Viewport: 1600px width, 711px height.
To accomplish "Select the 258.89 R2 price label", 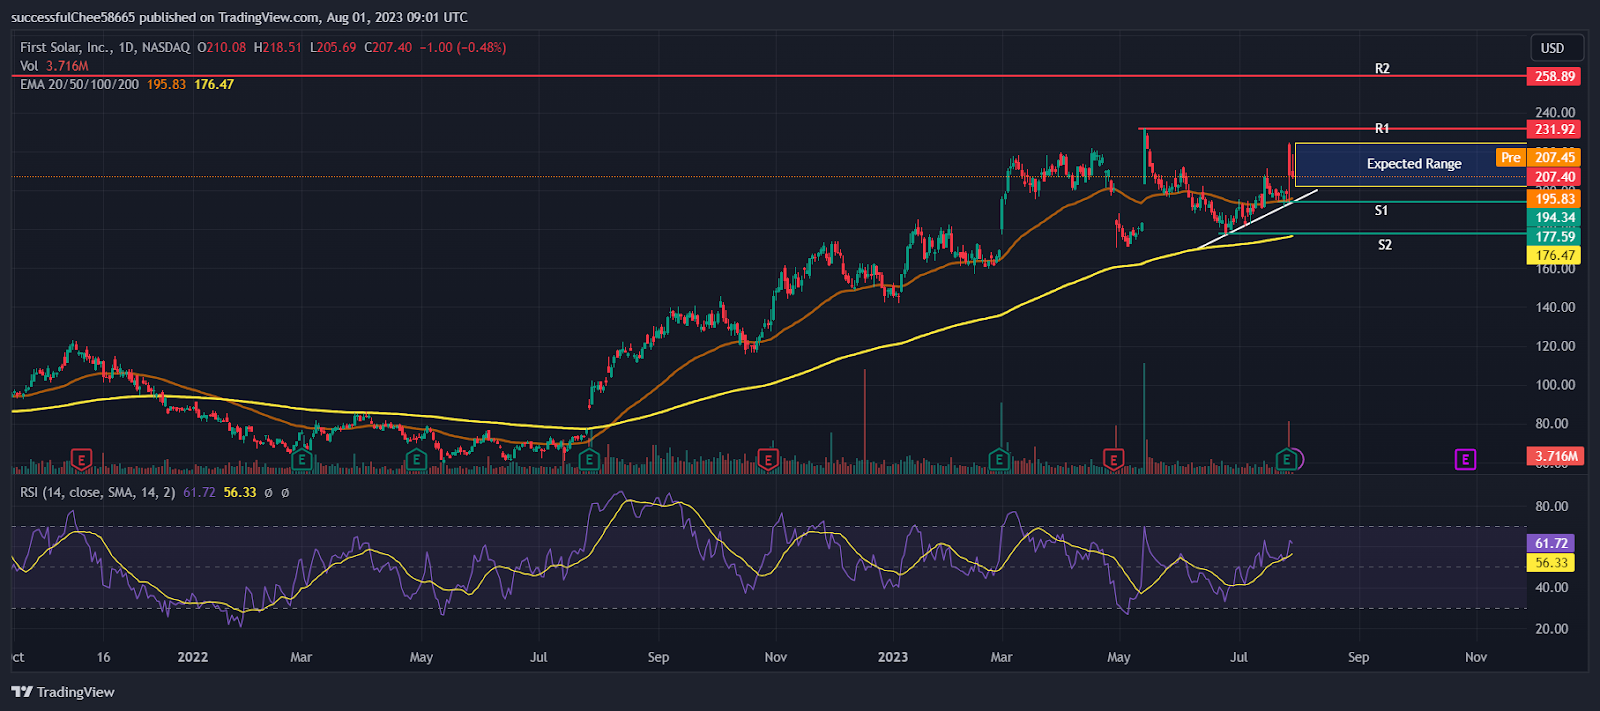I will click(1555, 76).
